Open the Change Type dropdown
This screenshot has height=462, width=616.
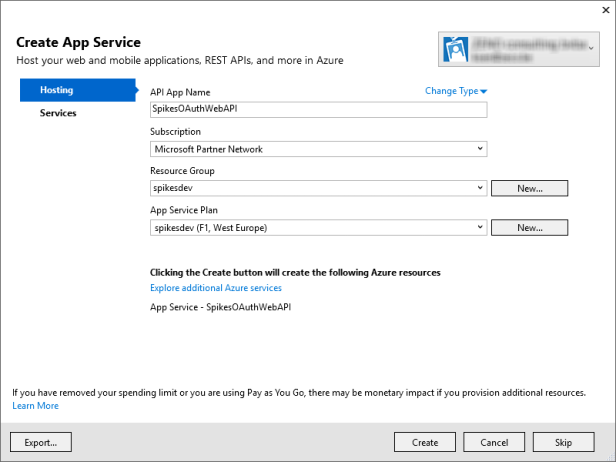456,91
